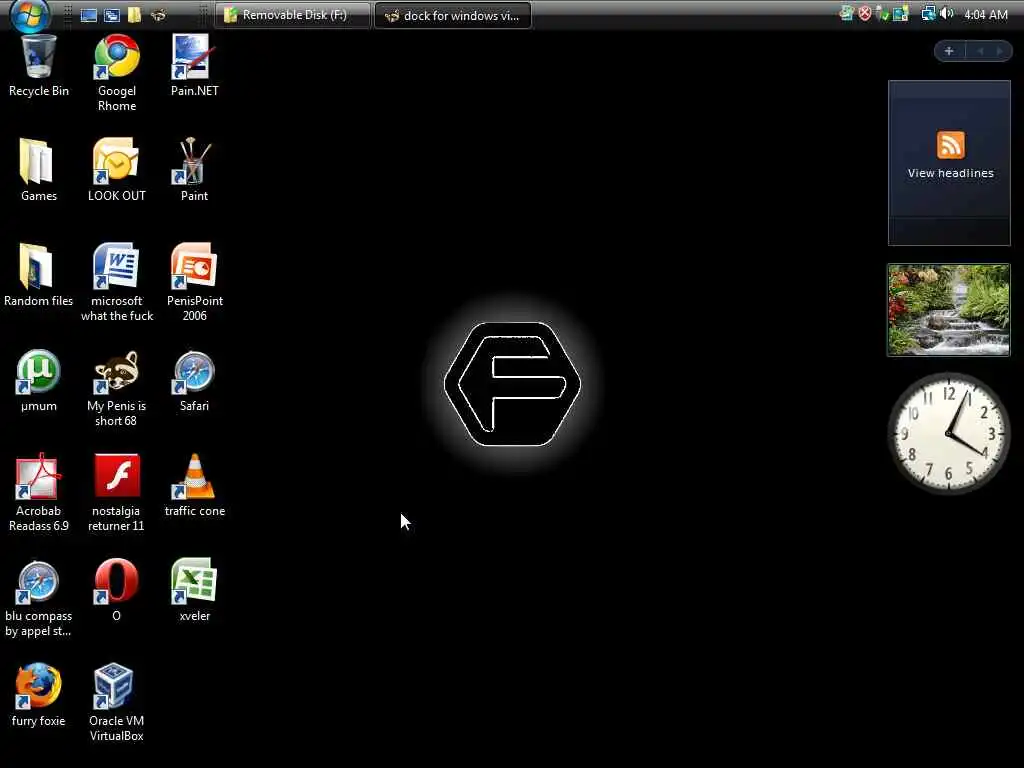Open Acrobab Readass 6.9 shortcut
The image size is (1024, 768).
(39, 493)
